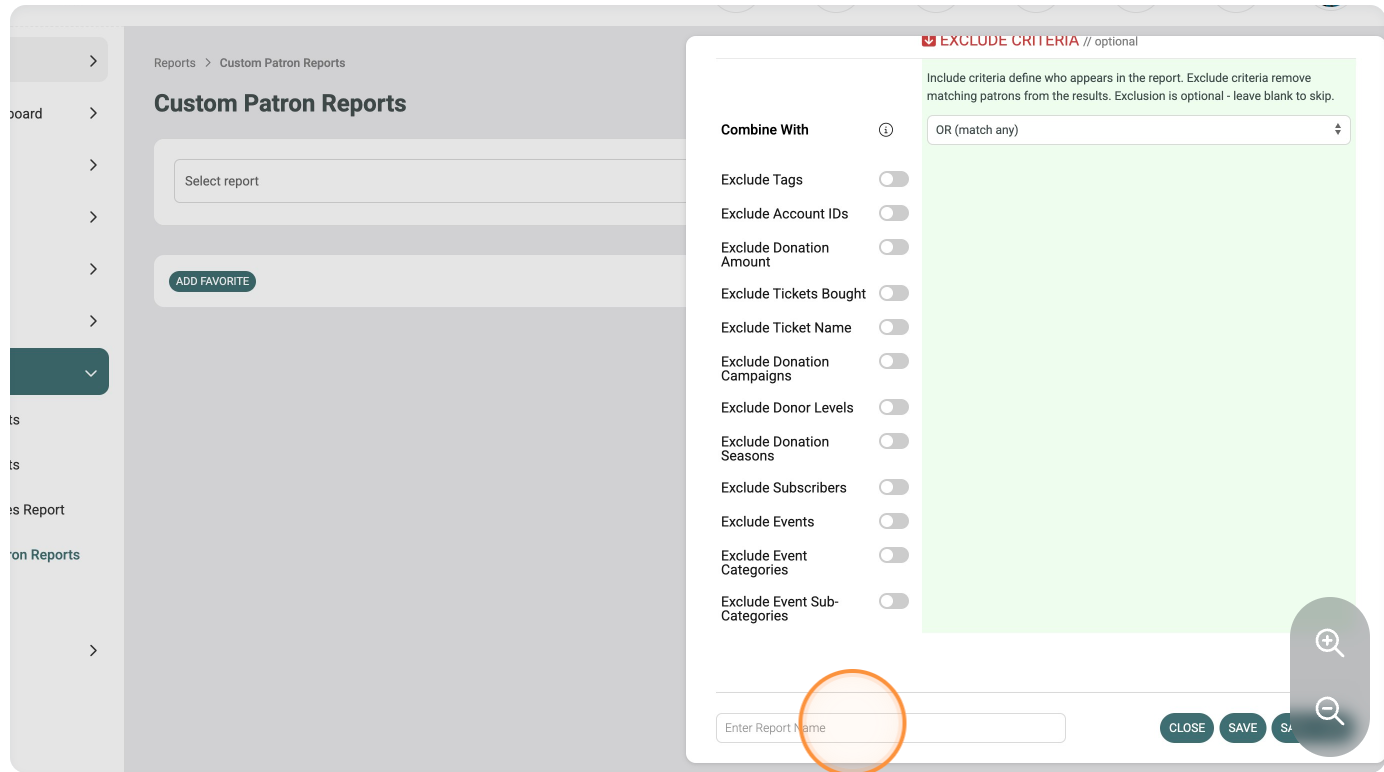Click the "// optional" text
1384x772 pixels.
click(x=1111, y=42)
